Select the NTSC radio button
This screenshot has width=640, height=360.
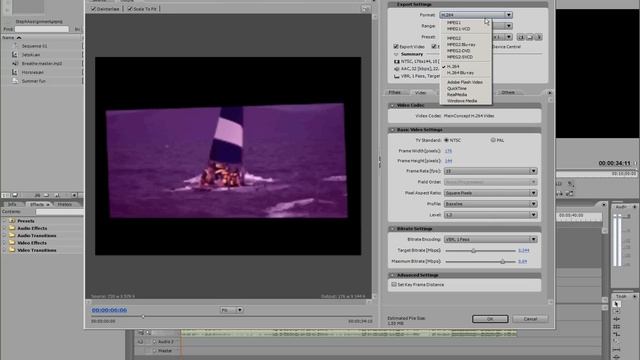coord(447,140)
